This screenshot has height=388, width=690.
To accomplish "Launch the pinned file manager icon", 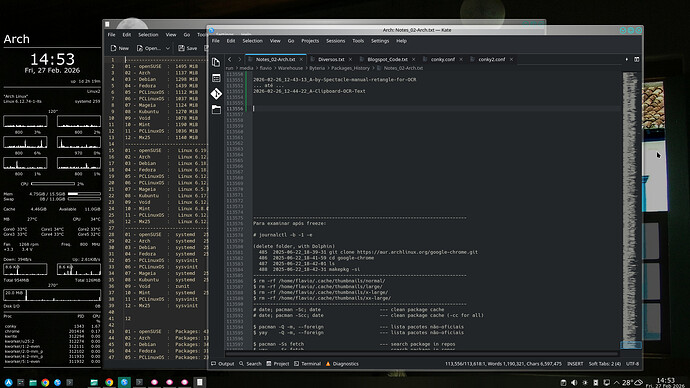I will [x=33, y=382].
